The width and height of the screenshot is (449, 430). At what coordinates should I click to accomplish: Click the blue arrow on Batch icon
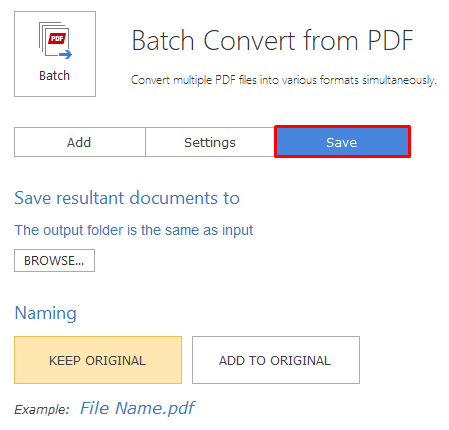(x=66, y=54)
